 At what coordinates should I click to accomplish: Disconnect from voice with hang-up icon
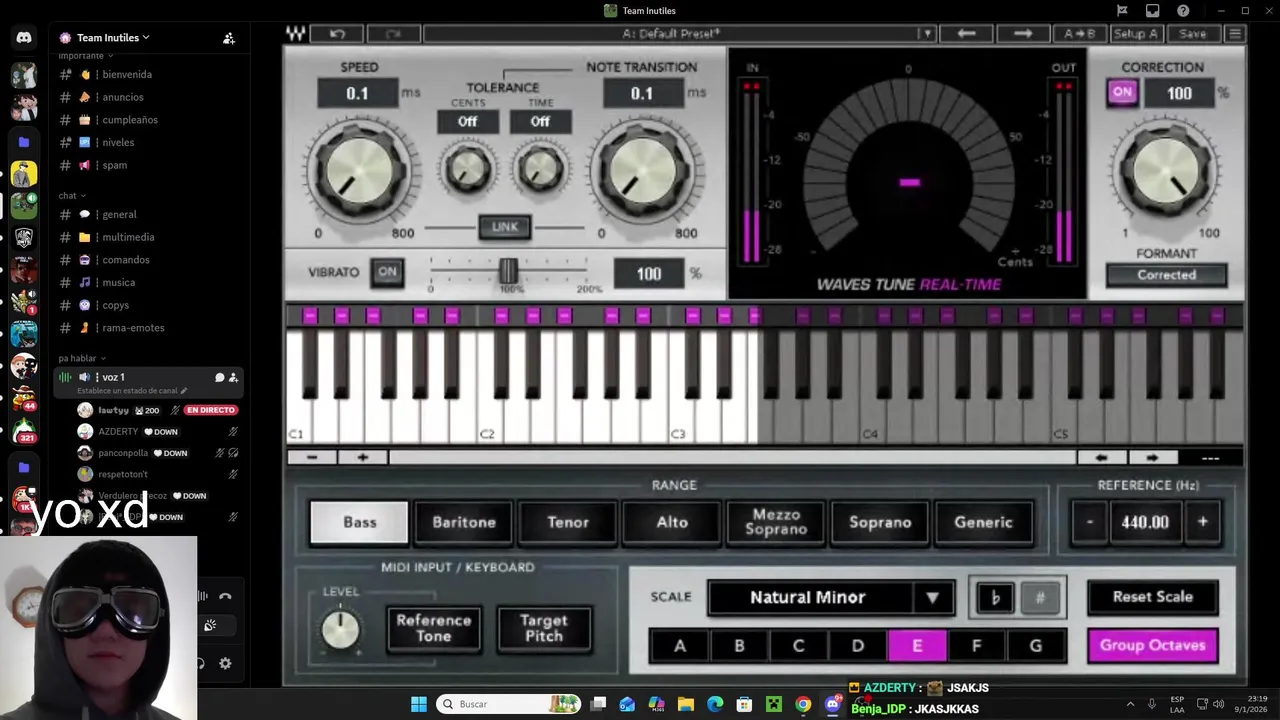(225, 596)
